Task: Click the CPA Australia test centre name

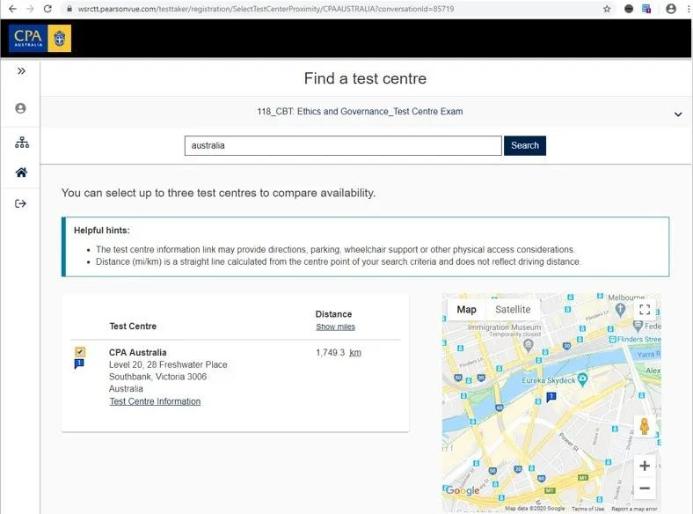Action: pos(137,352)
